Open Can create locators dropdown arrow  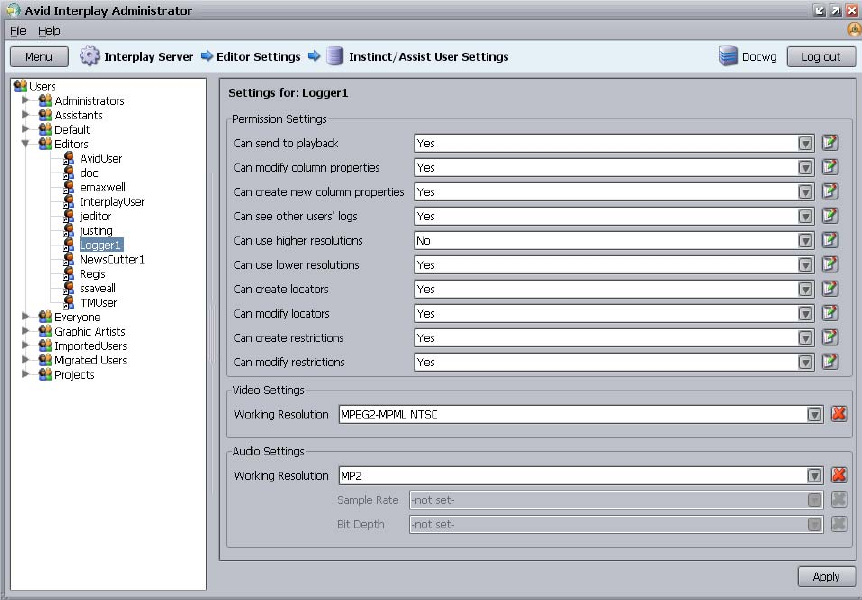tap(805, 289)
